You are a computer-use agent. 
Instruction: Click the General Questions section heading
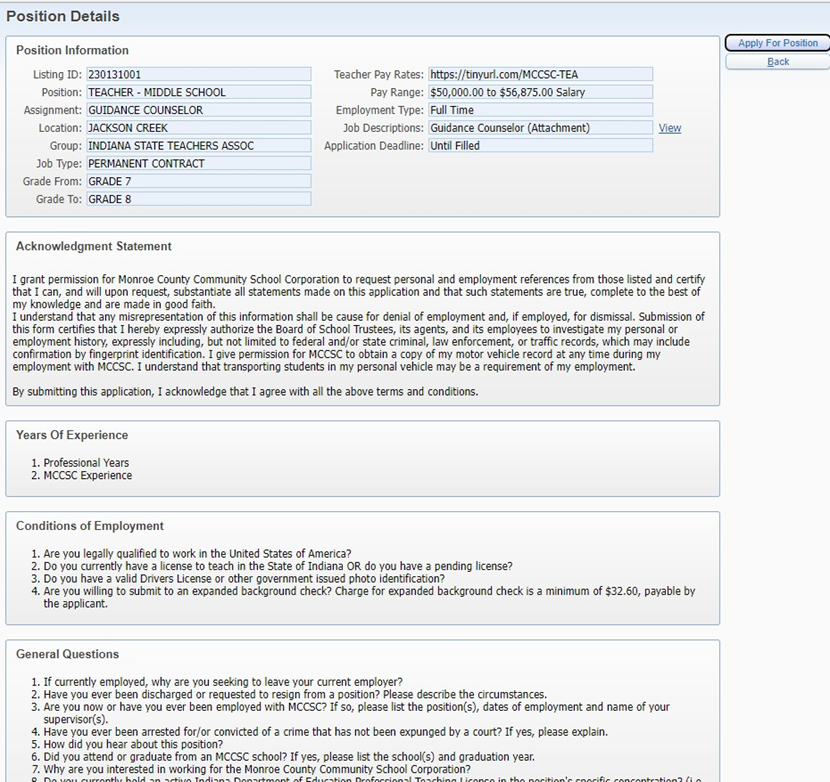tap(67, 655)
